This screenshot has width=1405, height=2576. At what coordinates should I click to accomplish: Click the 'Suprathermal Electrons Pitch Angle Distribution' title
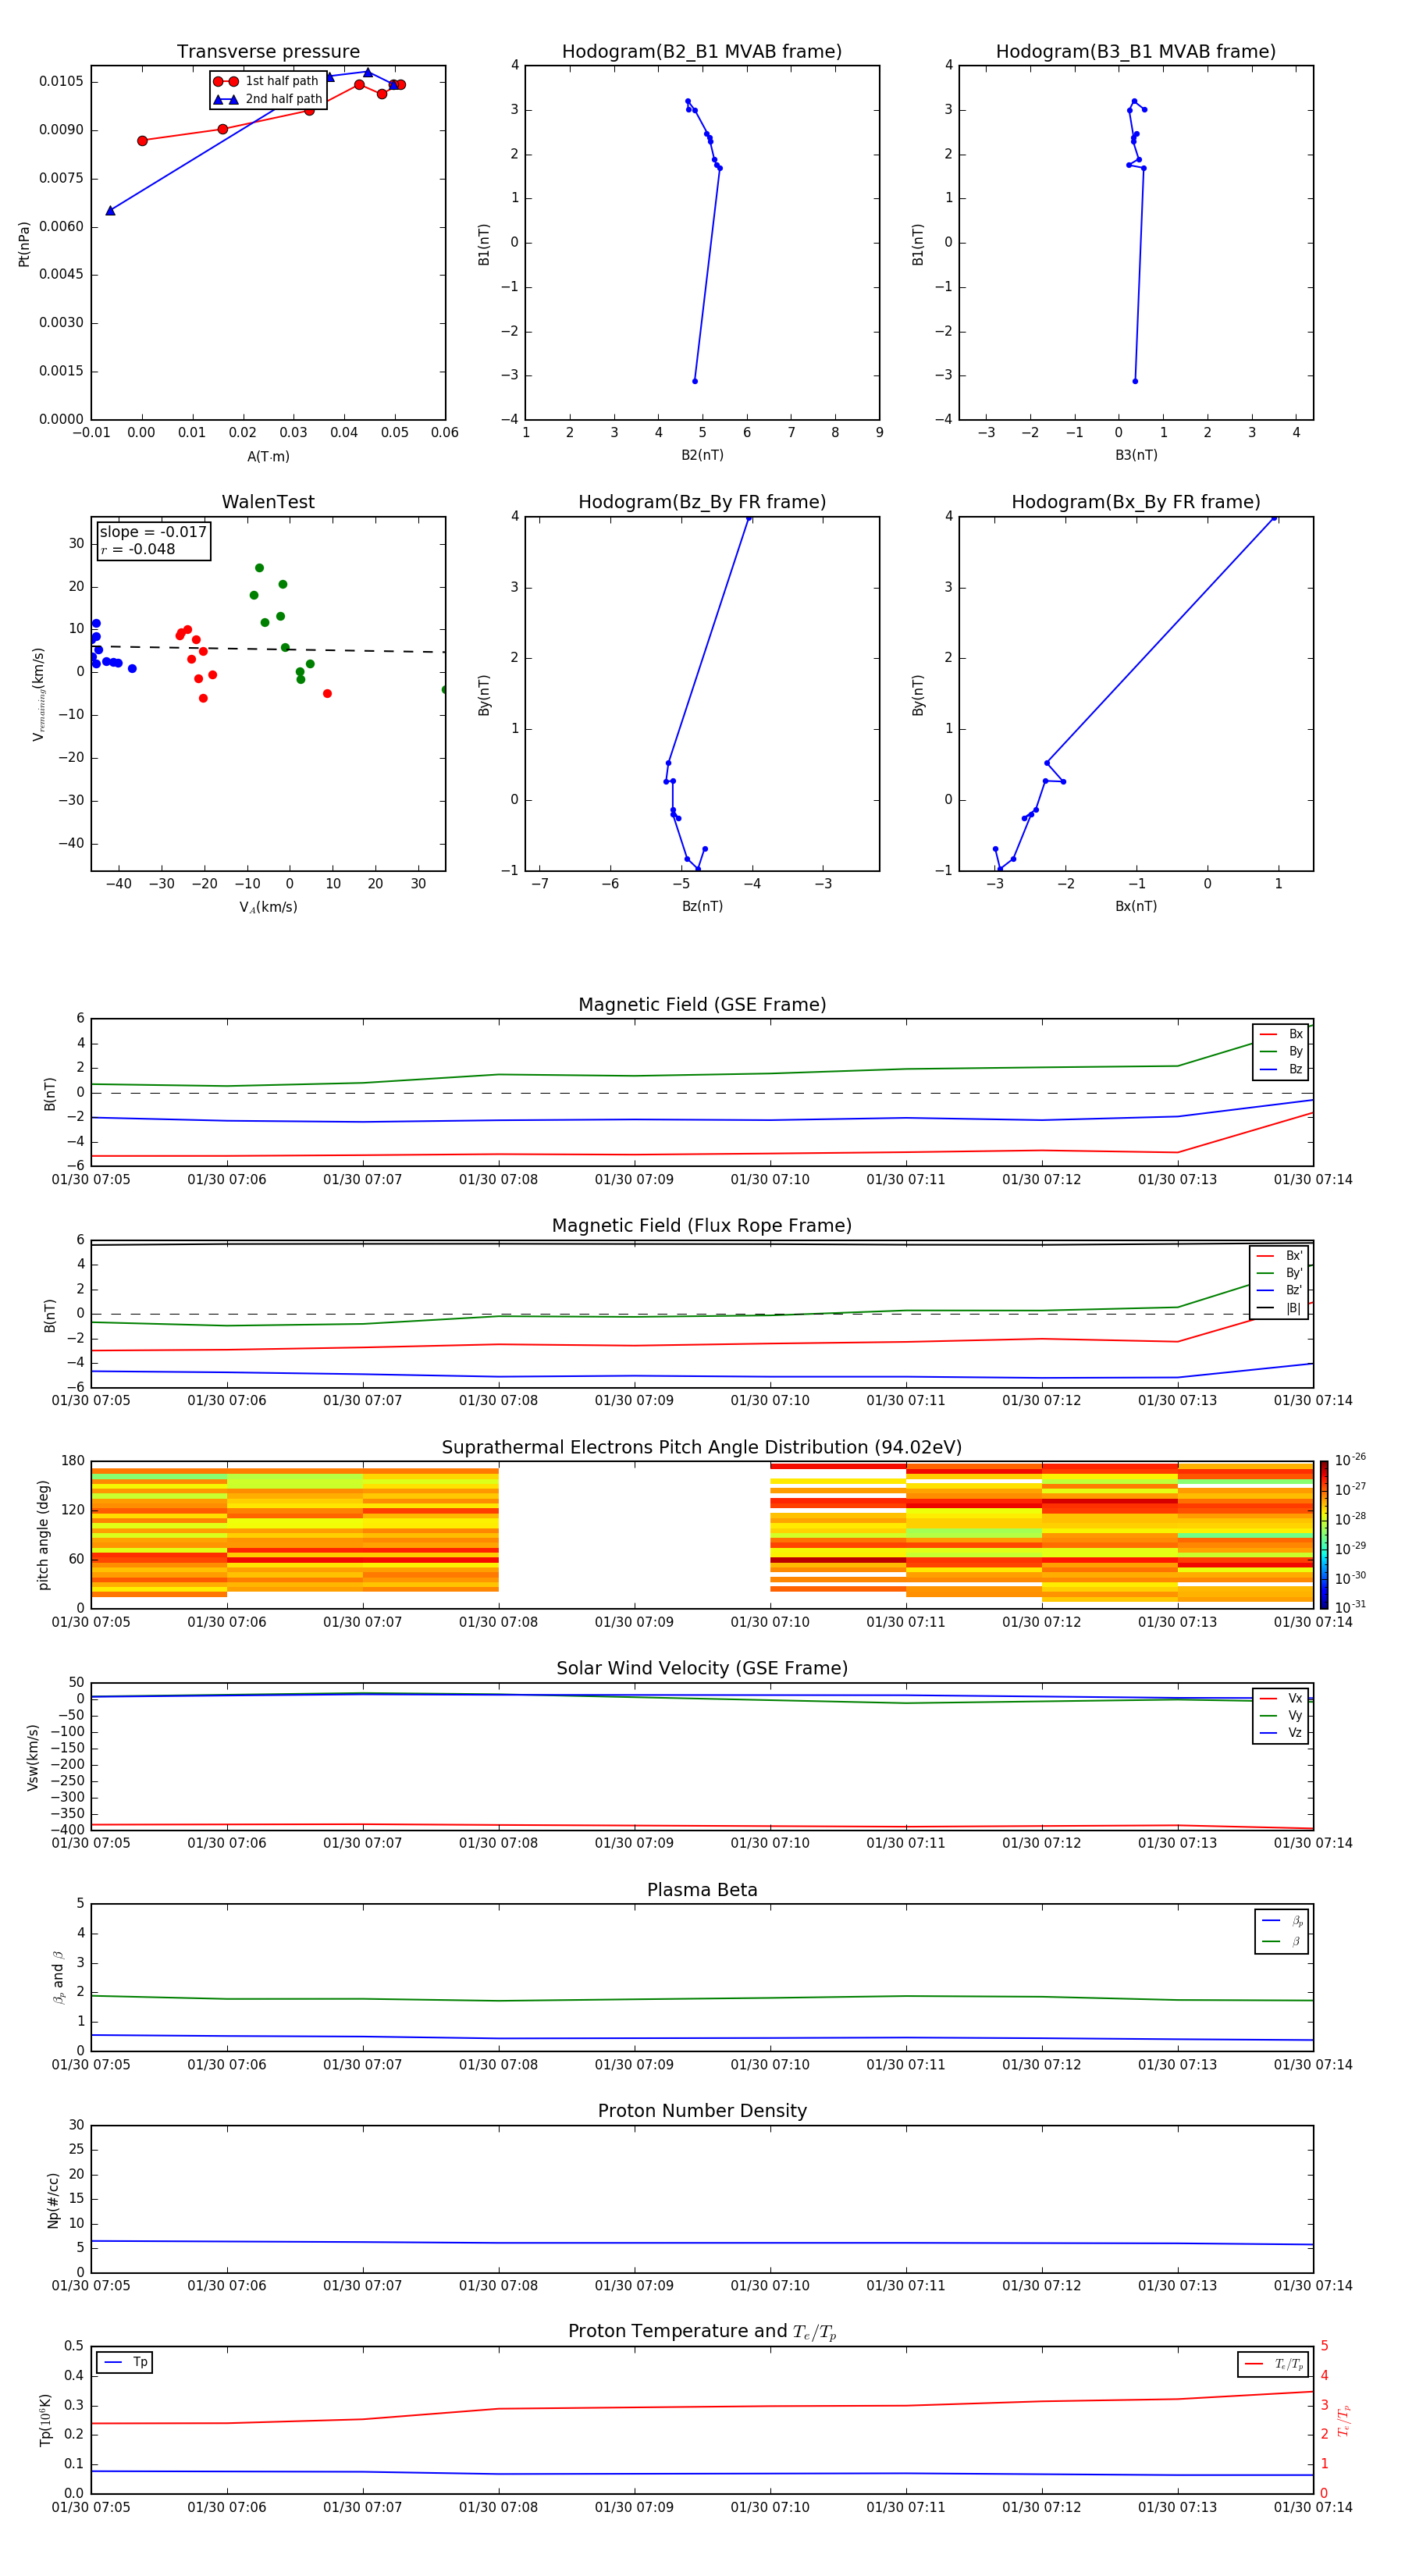(x=702, y=1448)
